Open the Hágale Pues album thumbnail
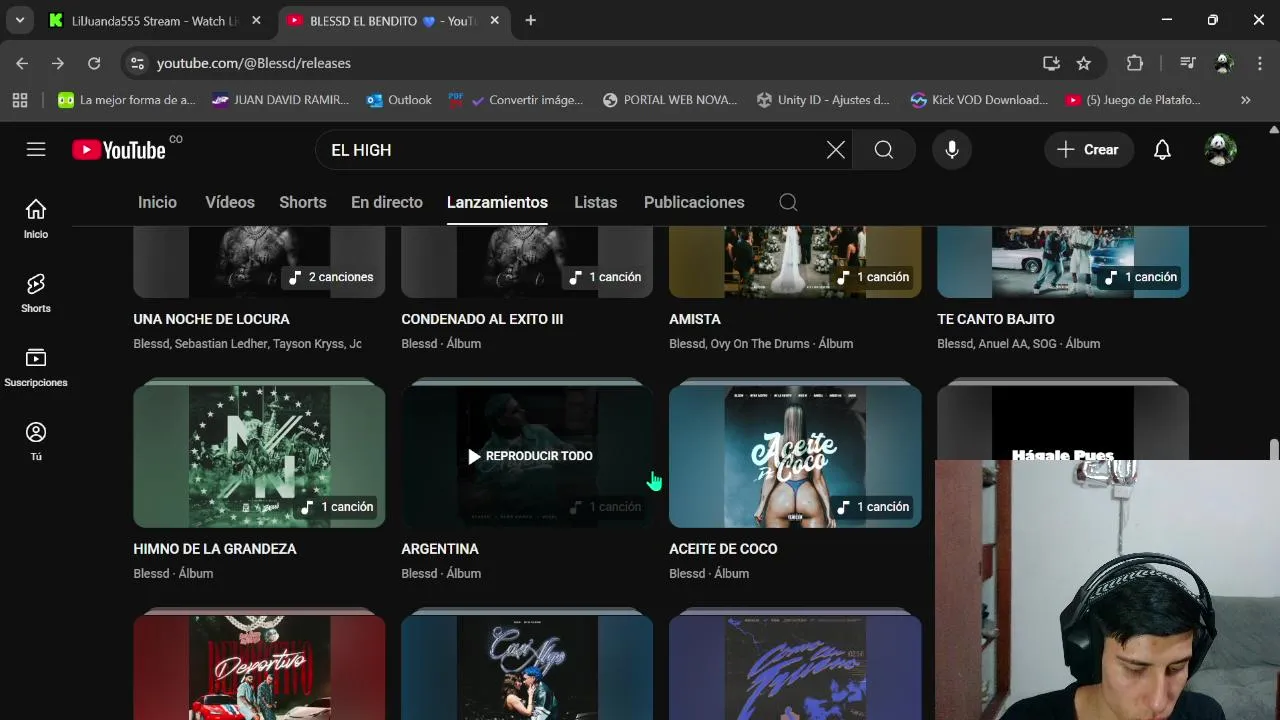The width and height of the screenshot is (1280, 720). (x=1062, y=422)
